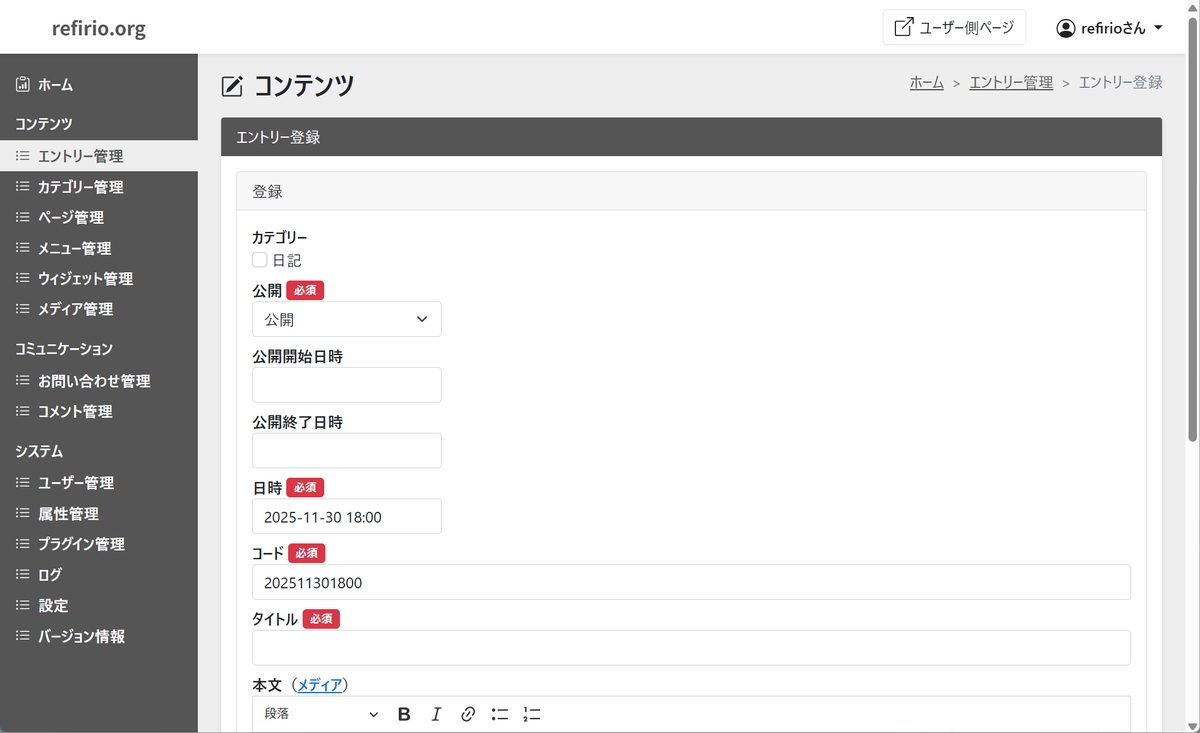
Task: Click the bulleted list icon
Action: click(500, 714)
